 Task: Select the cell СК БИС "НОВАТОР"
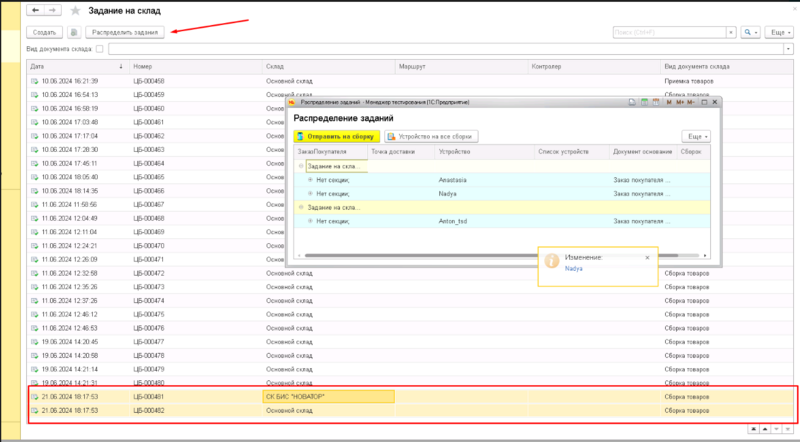329,397
